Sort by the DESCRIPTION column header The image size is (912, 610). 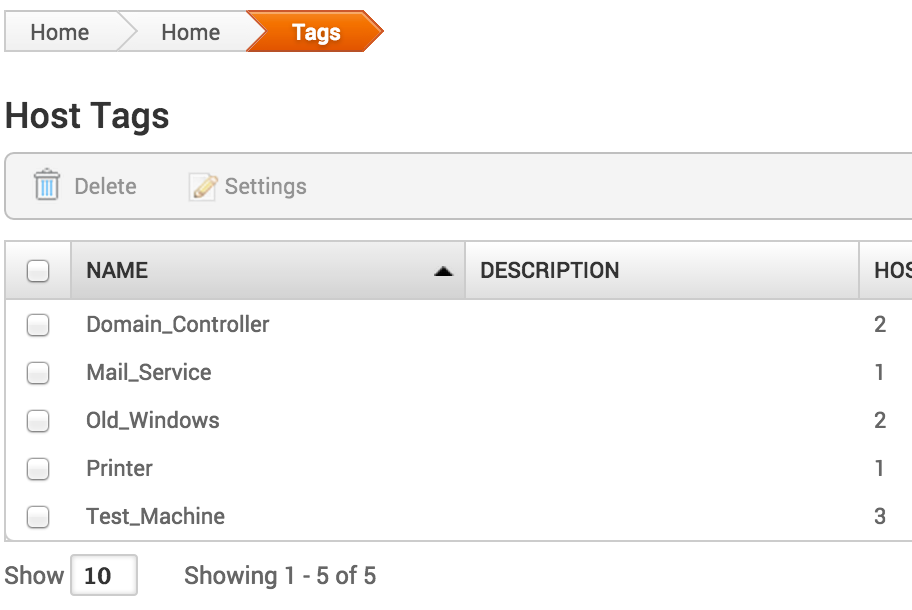pos(550,270)
